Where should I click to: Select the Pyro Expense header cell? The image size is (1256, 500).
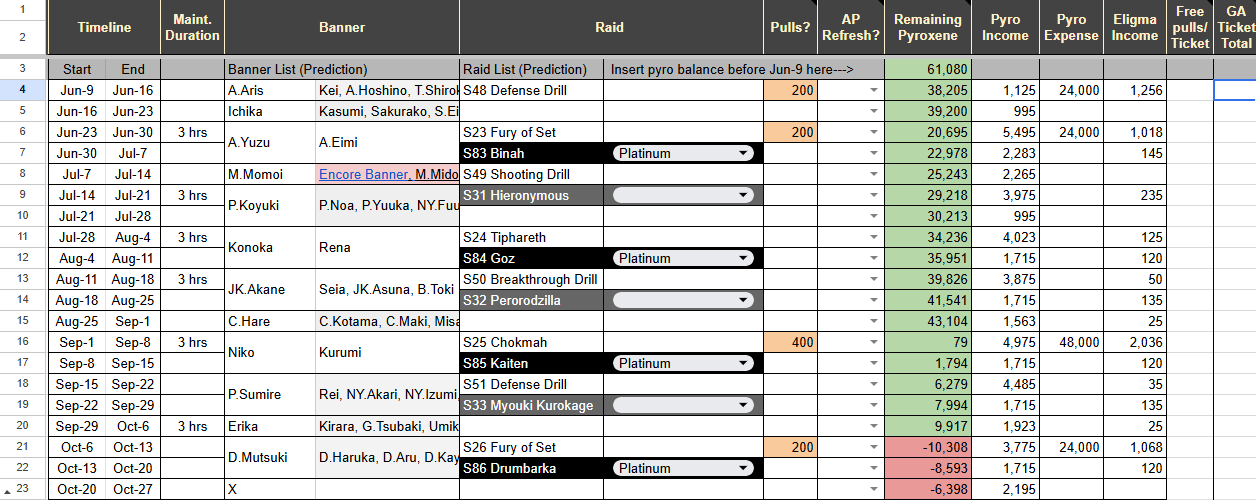tap(1071, 27)
